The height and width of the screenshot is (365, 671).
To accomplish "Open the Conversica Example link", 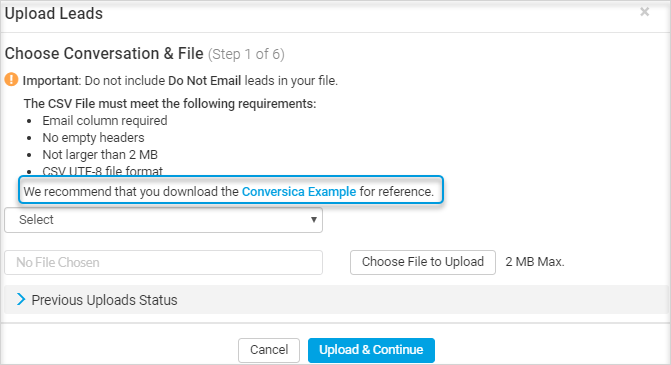I will pyautogui.click(x=299, y=191).
